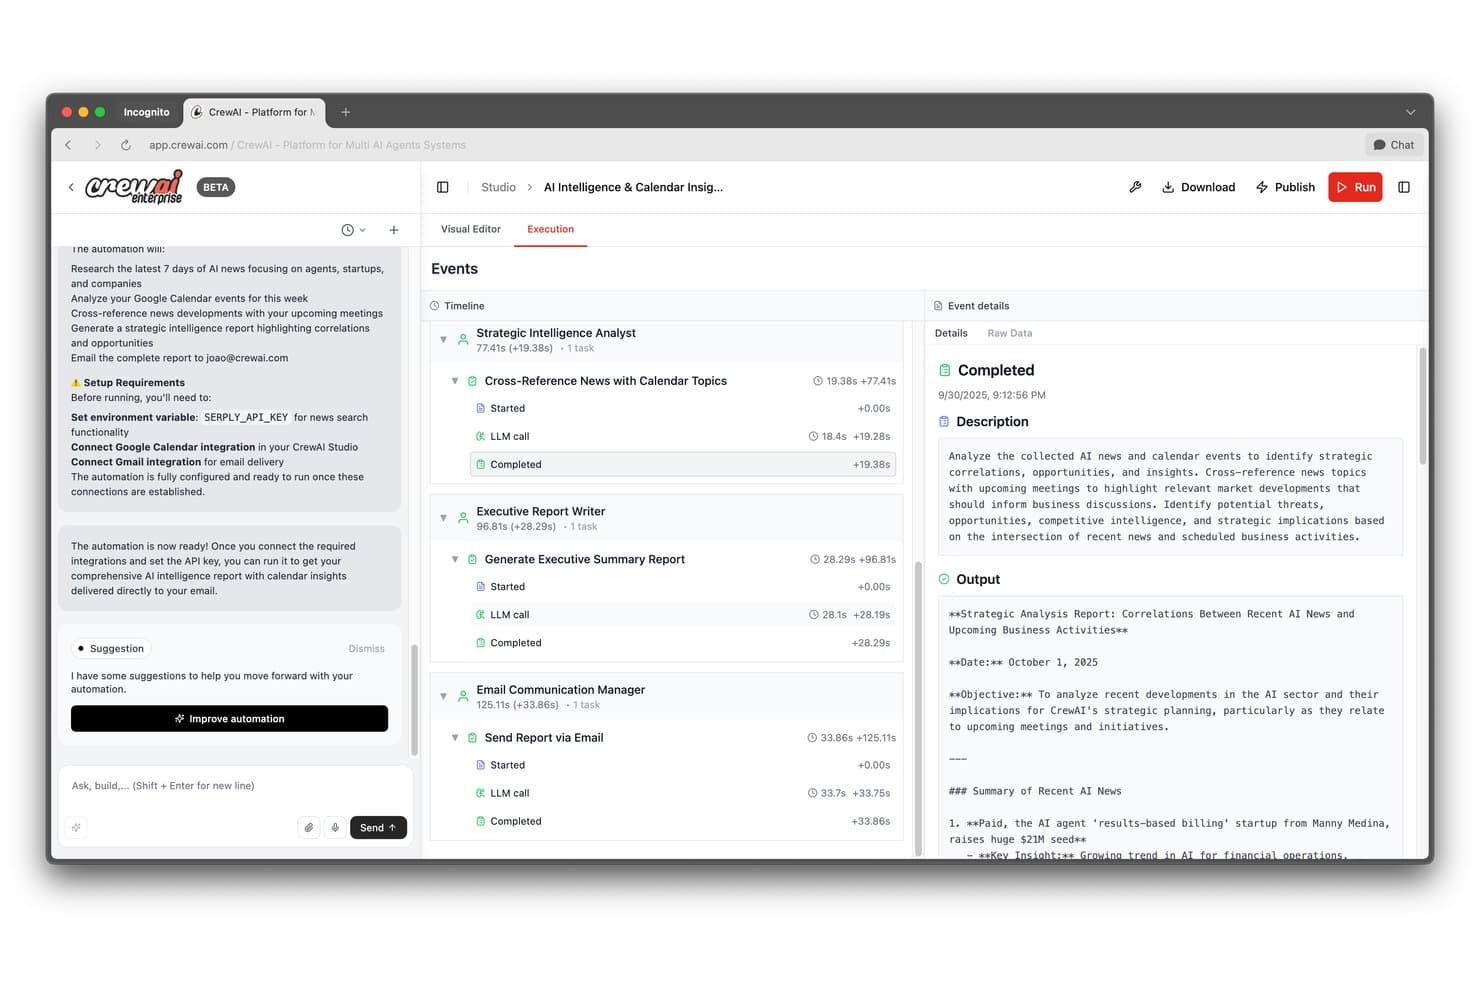Click the Event details panel scrollbar
The image size is (1480, 987).
(x=1422, y=405)
